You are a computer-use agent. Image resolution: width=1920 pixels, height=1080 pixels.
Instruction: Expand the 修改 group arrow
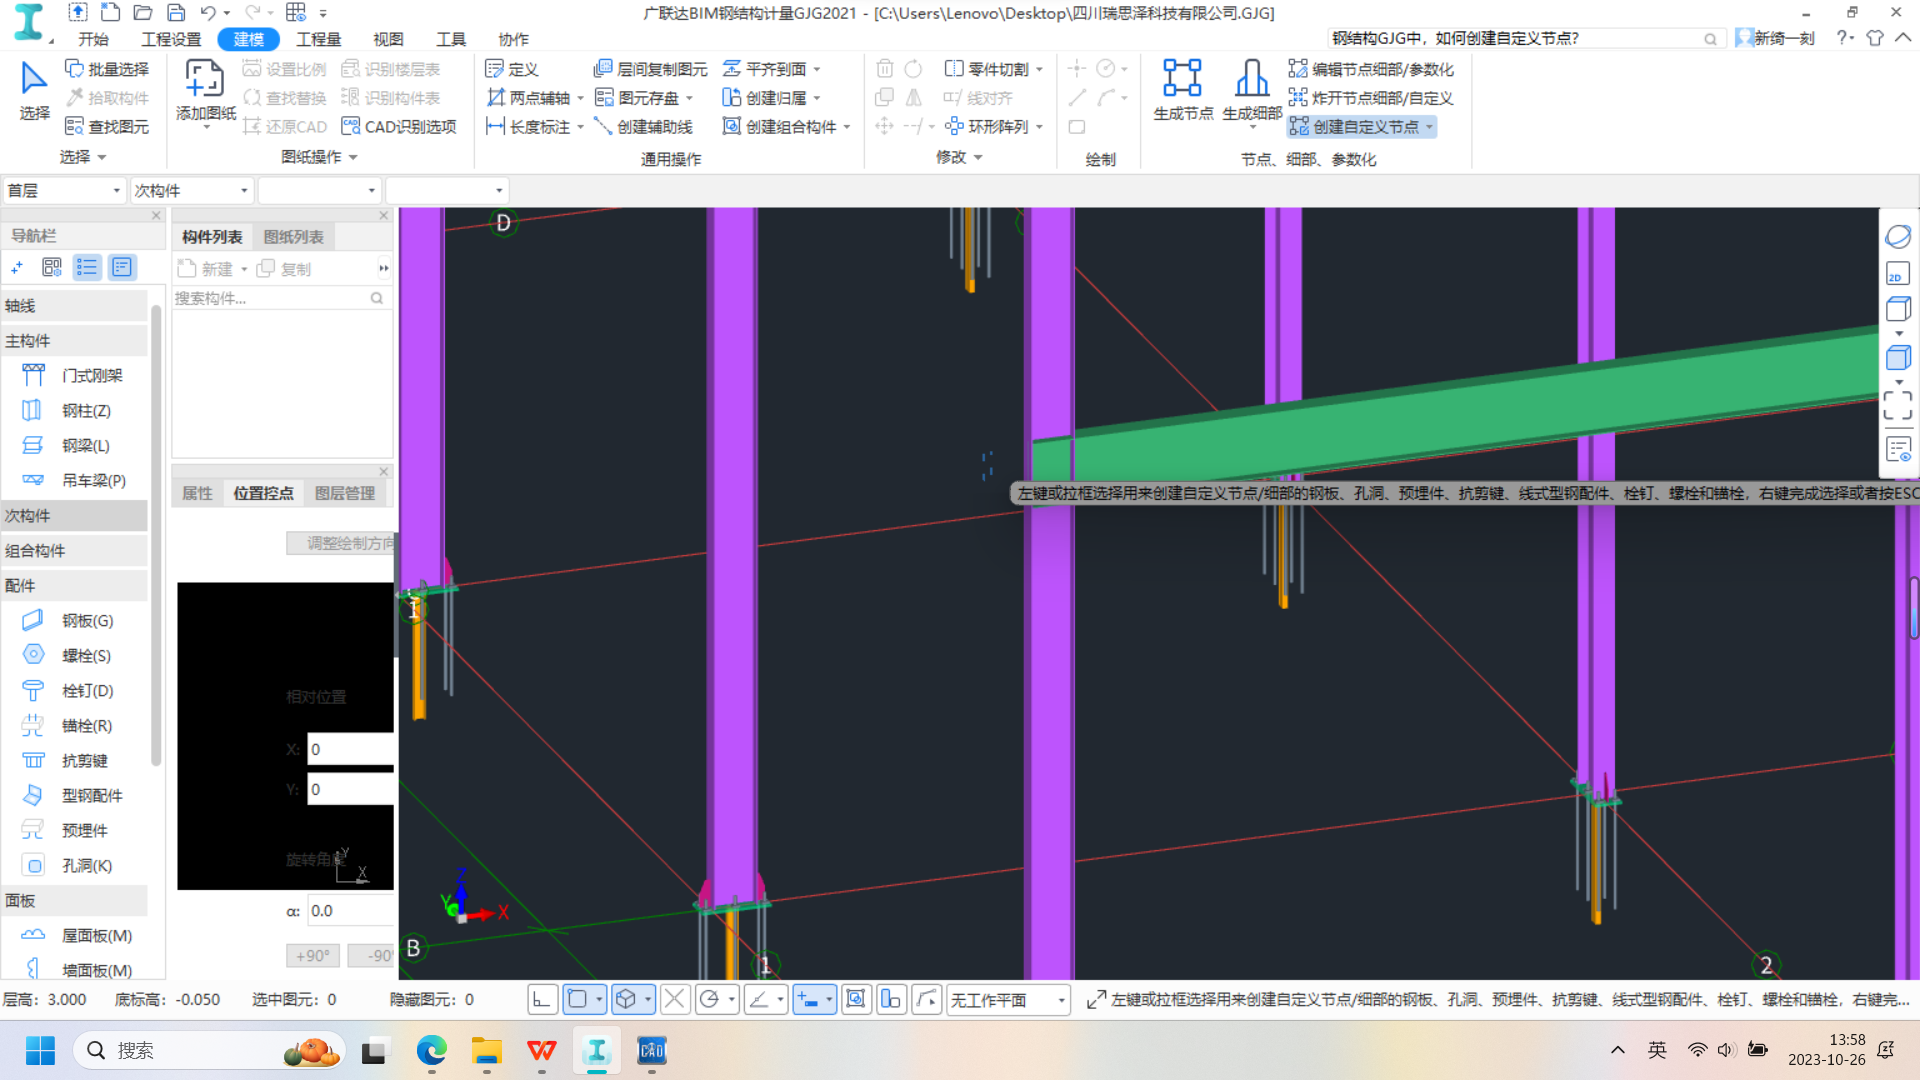coord(978,157)
